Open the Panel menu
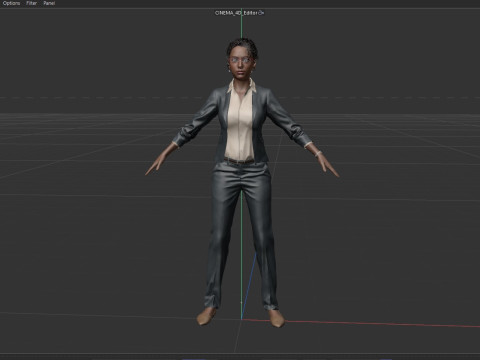Screen dimensions: 480x360 click(x=49, y=3)
